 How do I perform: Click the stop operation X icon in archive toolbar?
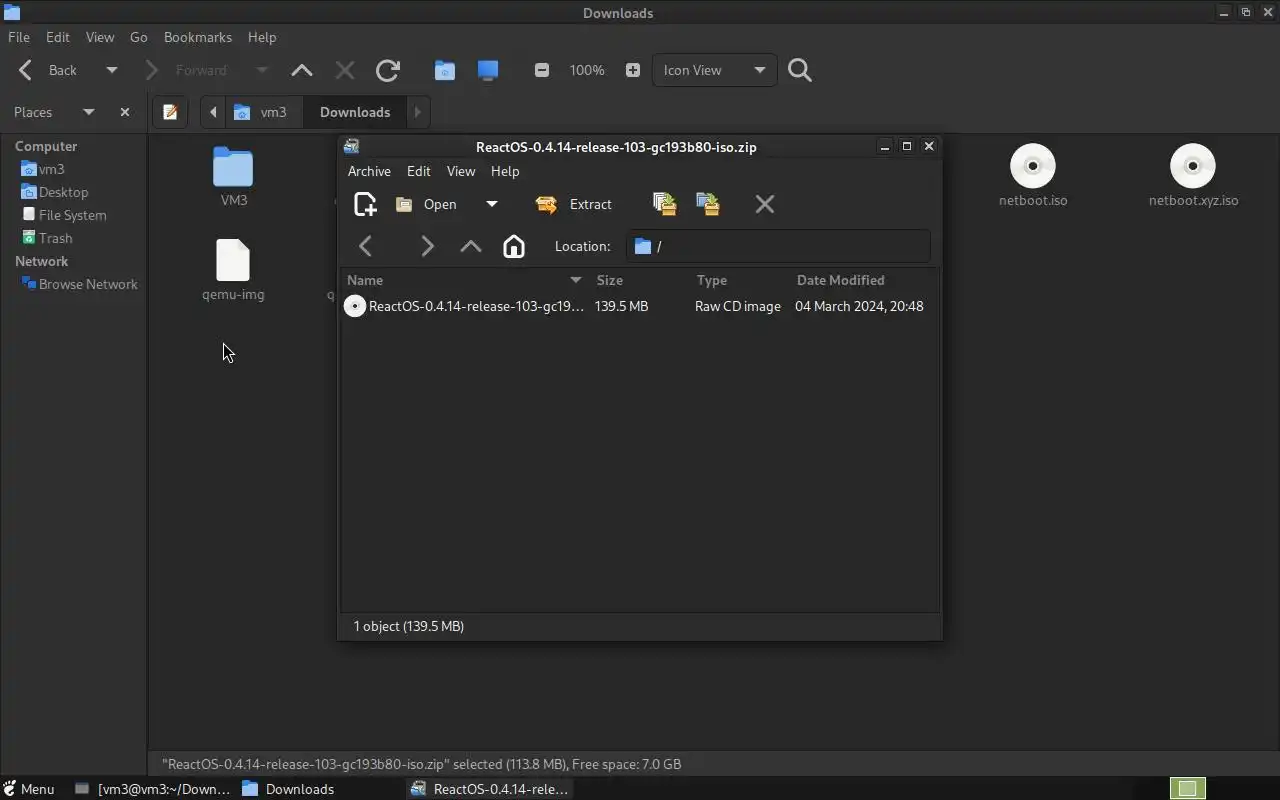click(765, 204)
